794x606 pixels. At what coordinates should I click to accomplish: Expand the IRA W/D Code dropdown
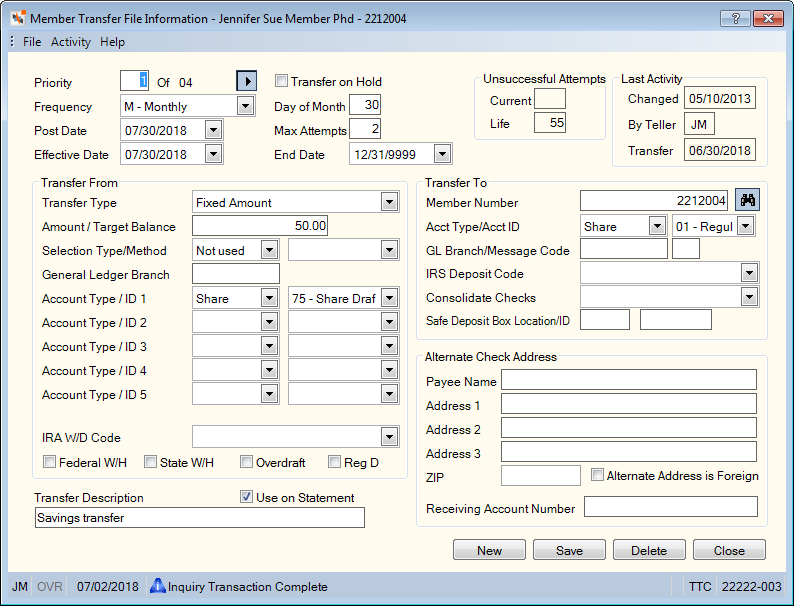[389, 437]
